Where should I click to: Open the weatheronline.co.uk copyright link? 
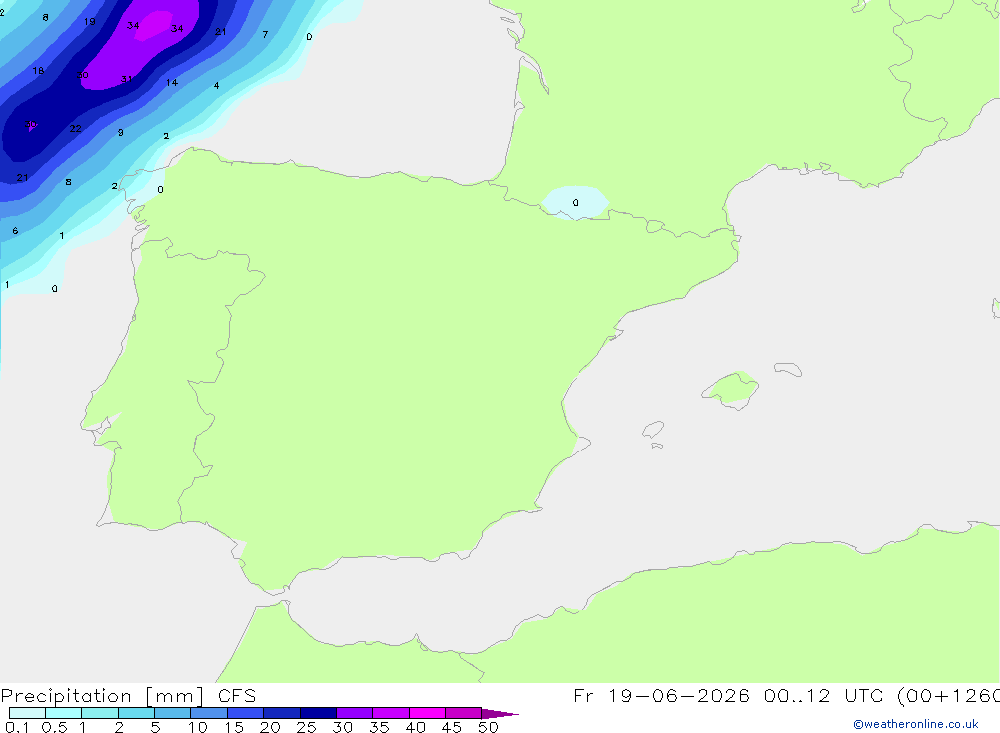(x=916, y=724)
